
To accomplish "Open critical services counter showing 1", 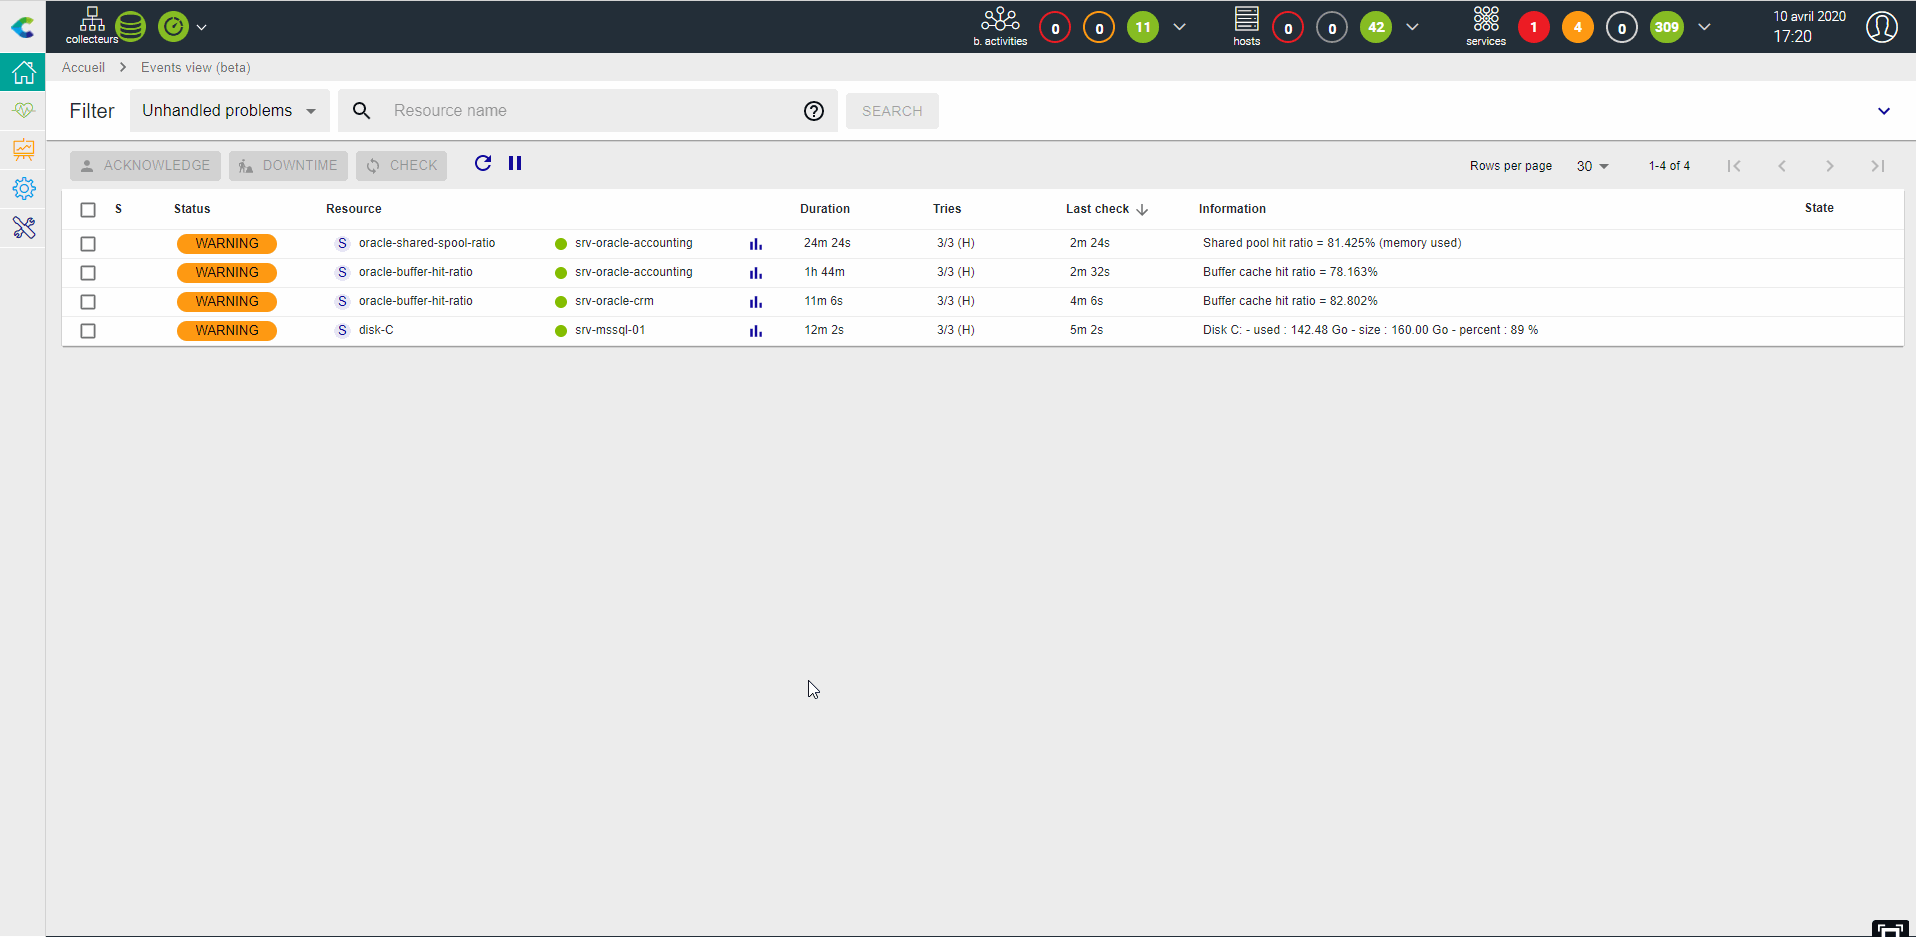I will 1534,27.
